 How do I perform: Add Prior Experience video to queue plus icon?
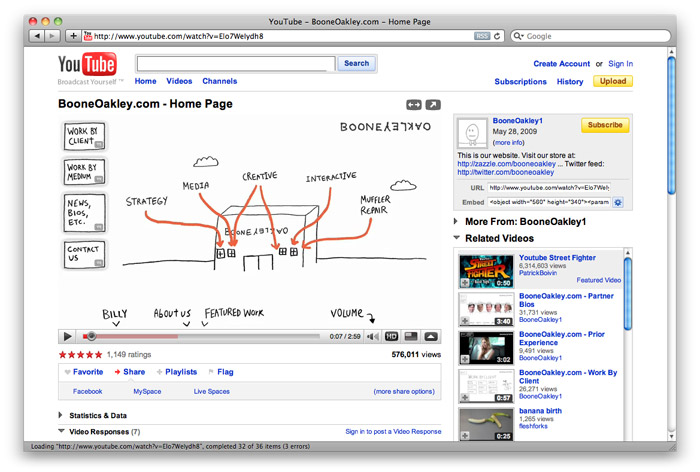[465, 359]
